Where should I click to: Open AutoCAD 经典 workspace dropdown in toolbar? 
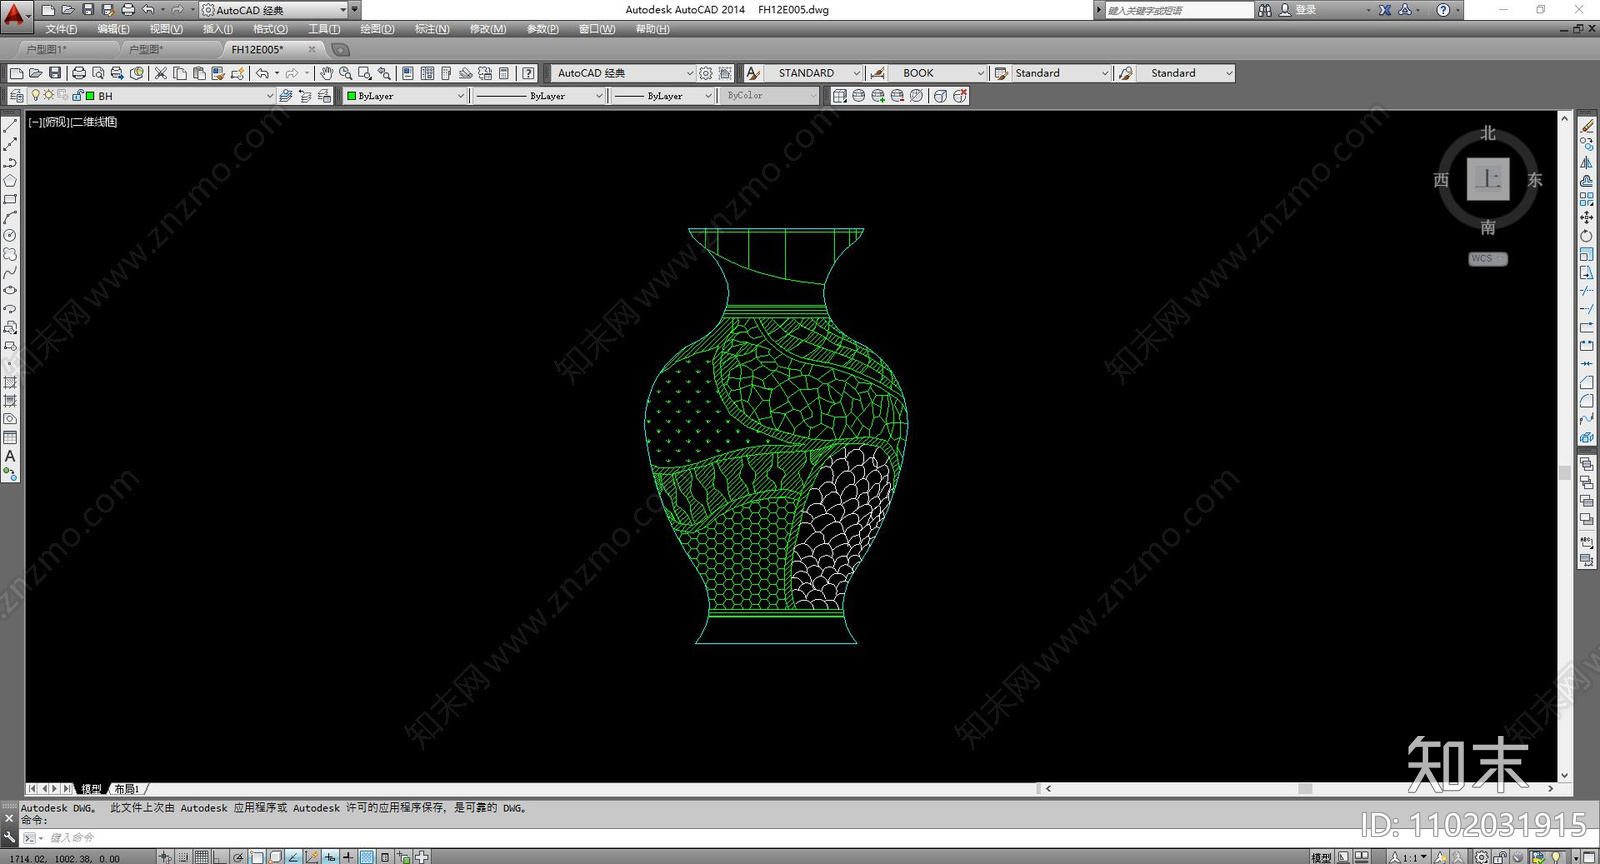(690, 73)
